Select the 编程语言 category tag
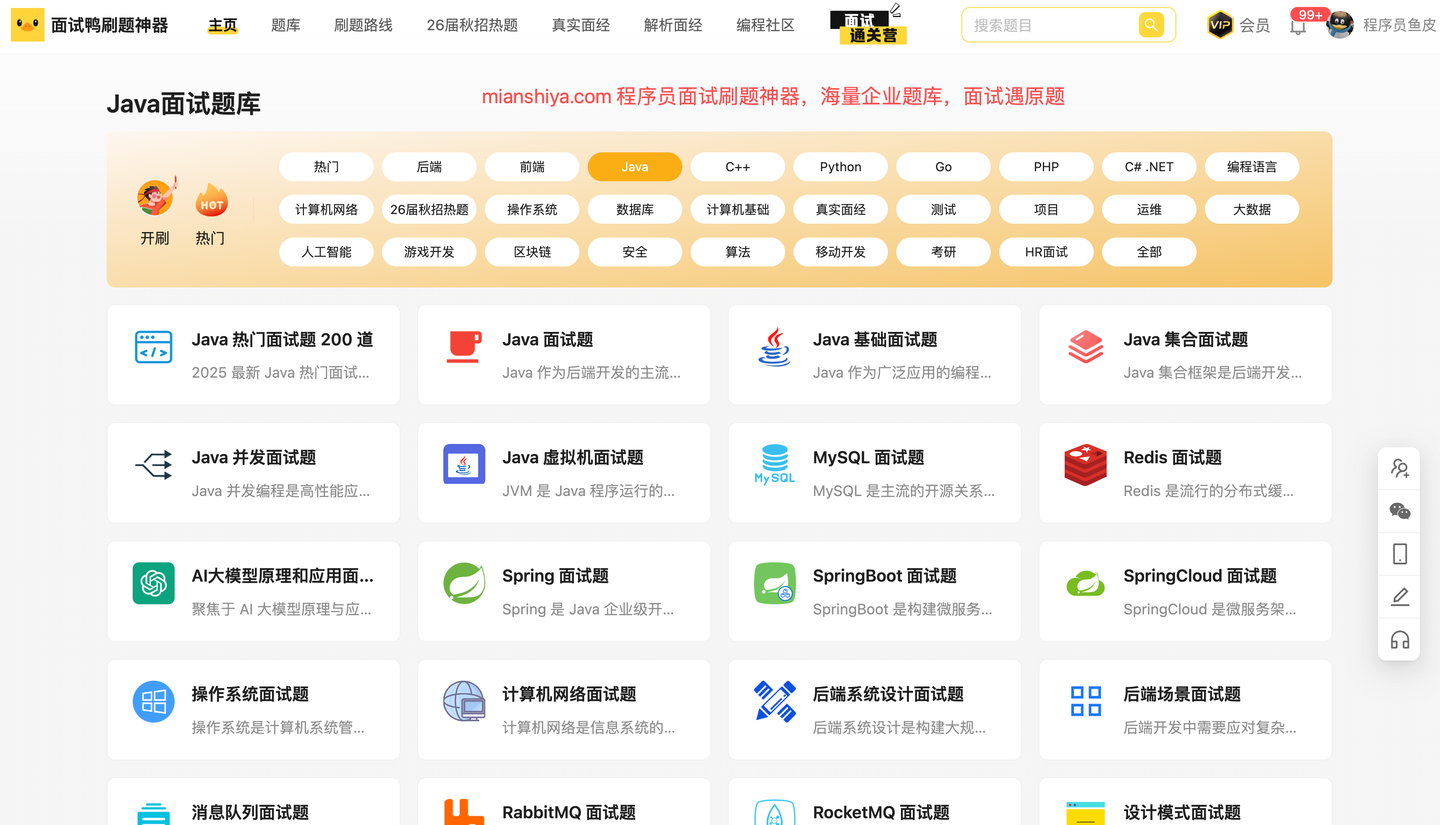The image size is (1440, 825). click(x=1252, y=167)
